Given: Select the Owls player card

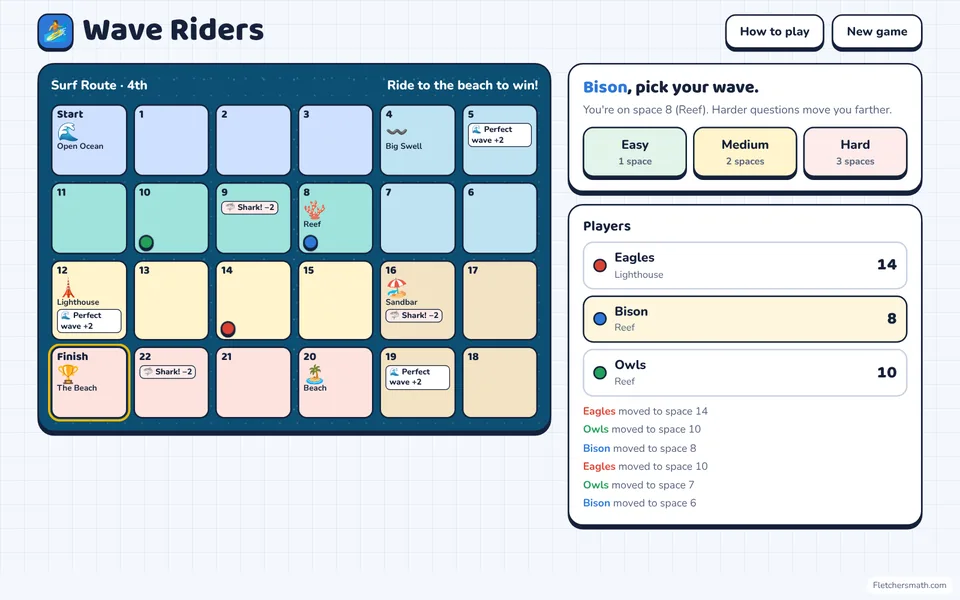Looking at the screenshot, I should click(x=745, y=372).
